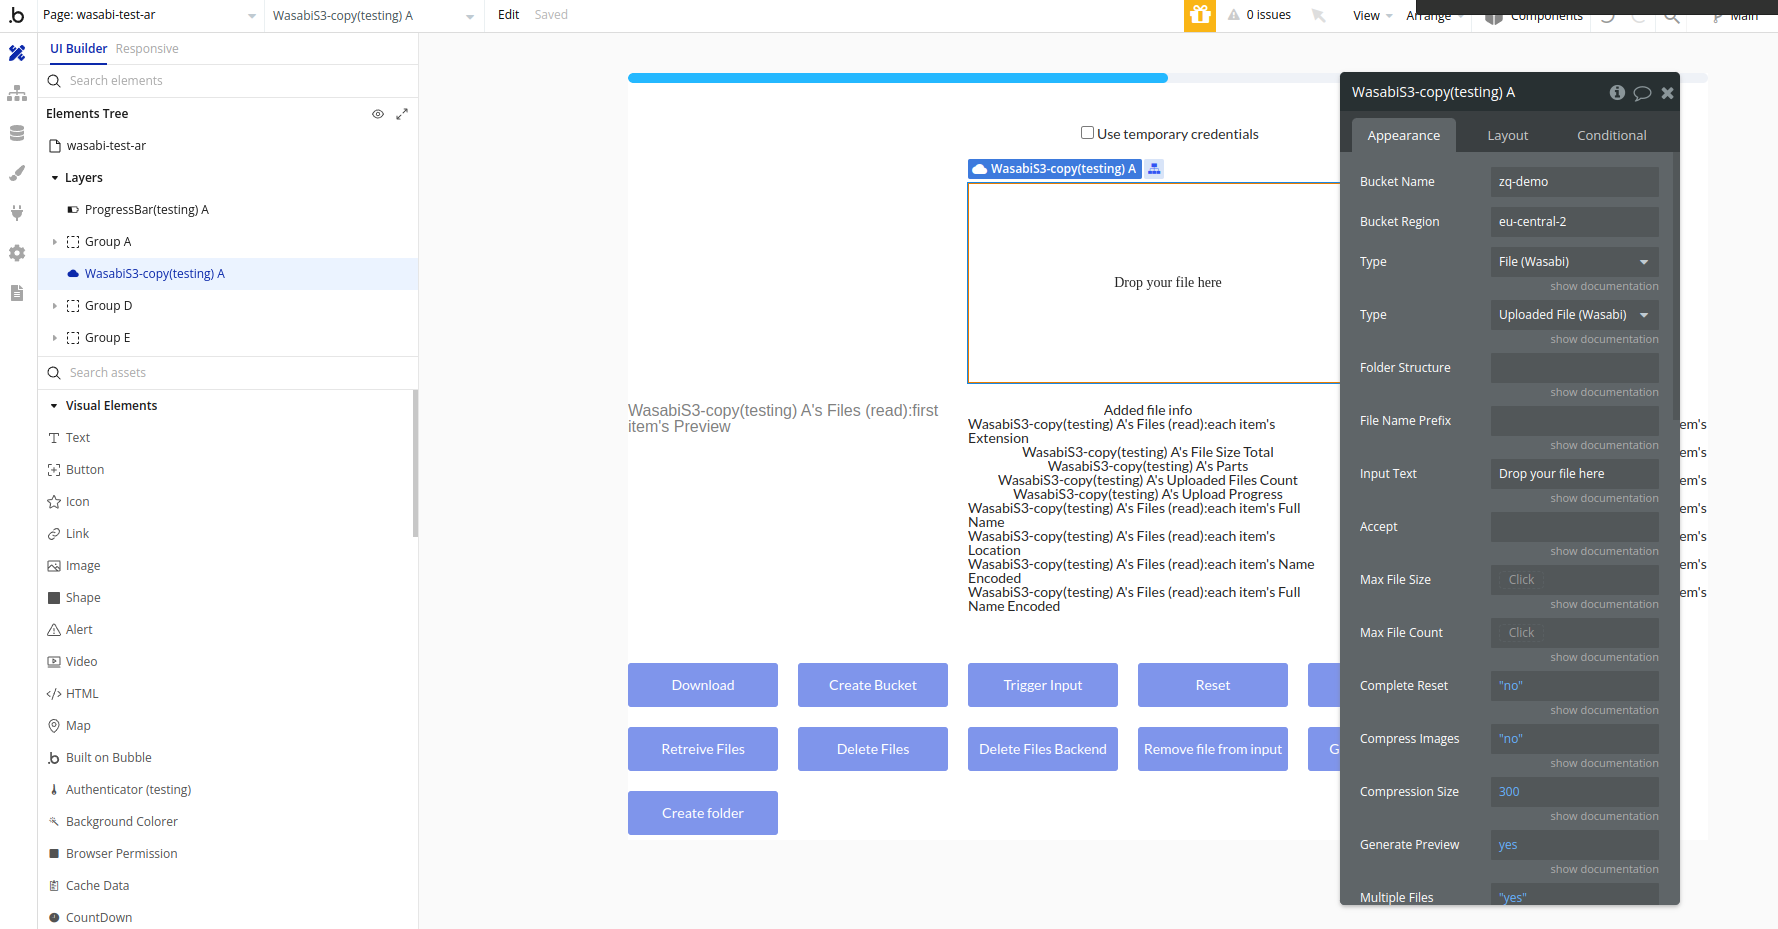Collapse the Visual Elements section

55,406
